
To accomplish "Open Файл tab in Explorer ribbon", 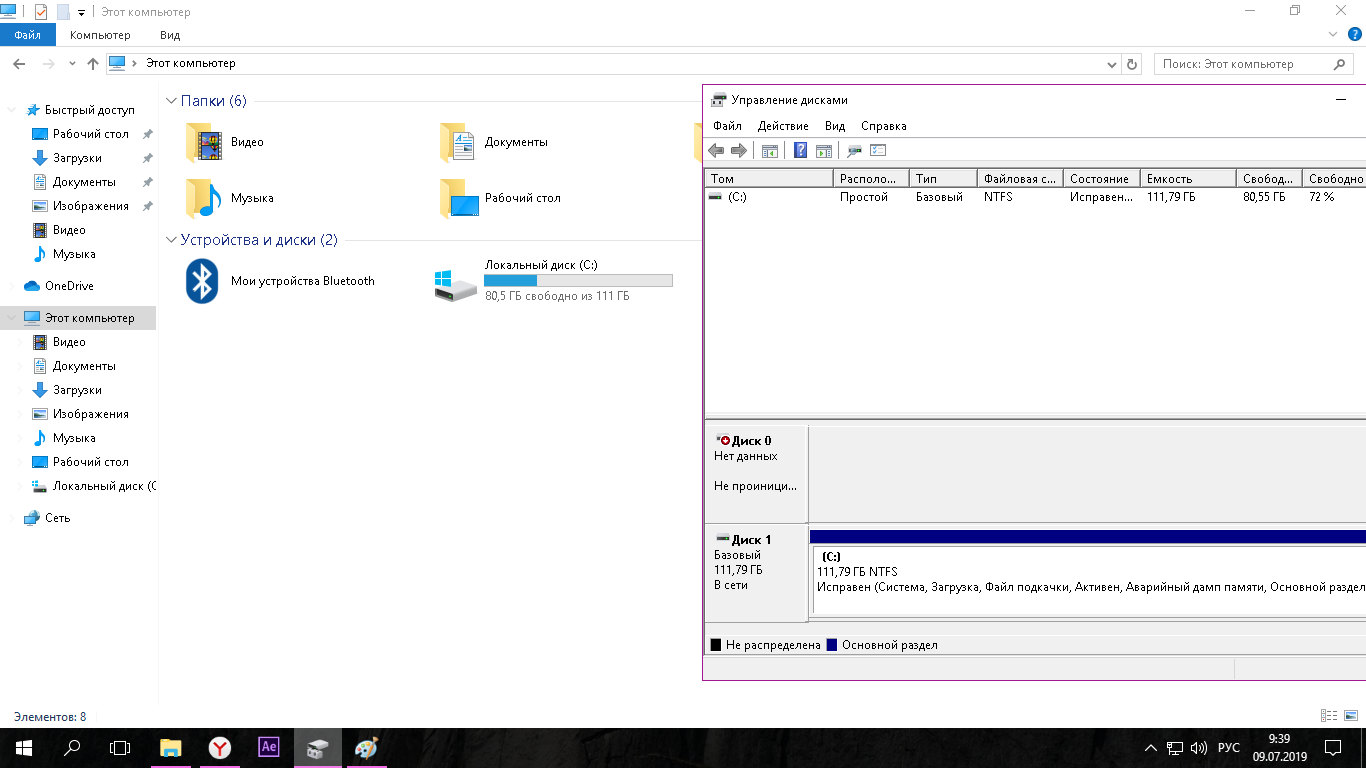I will coord(27,35).
